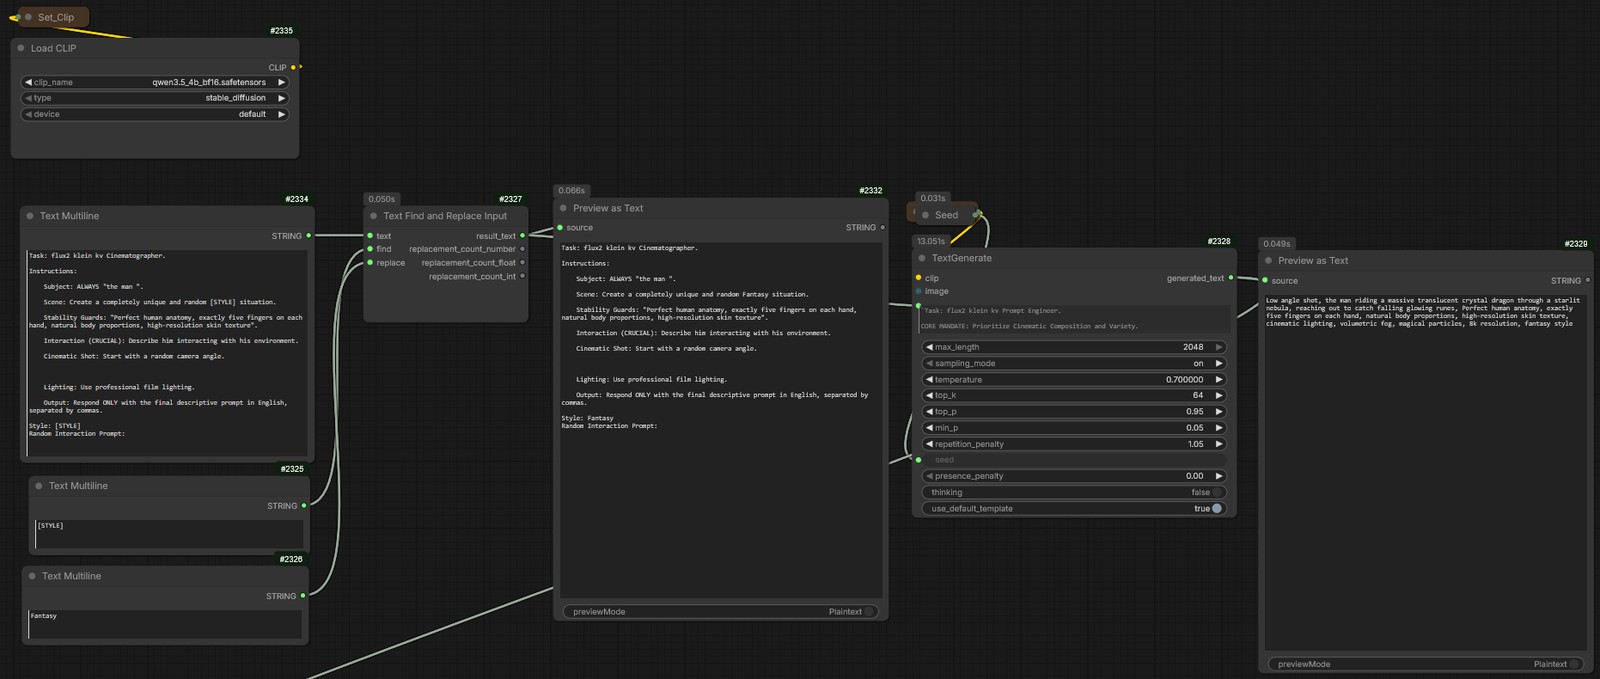Increase repetition_penalty with its right arrow

(1218, 444)
